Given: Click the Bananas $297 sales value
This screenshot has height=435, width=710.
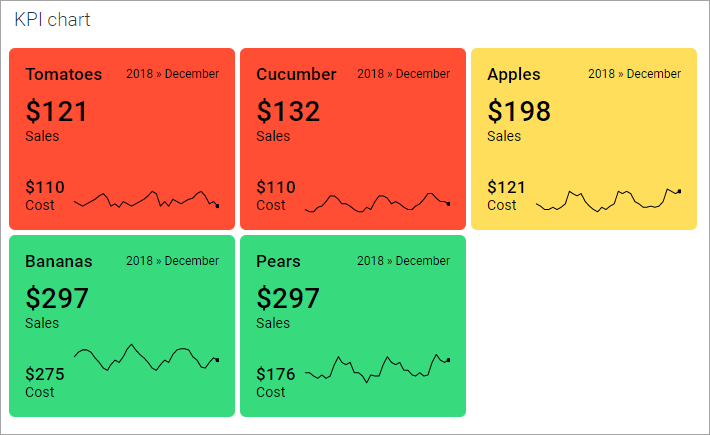Looking at the screenshot, I should pyautogui.click(x=57, y=298).
